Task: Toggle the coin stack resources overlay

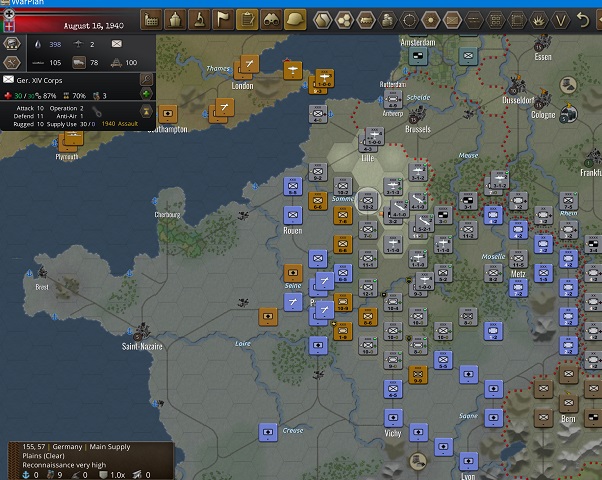Action: (x=387, y=20)
